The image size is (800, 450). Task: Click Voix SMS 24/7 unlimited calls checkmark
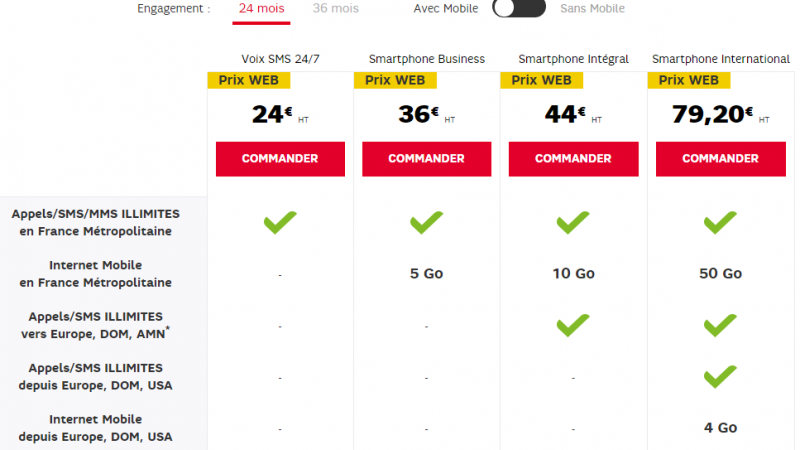coord(280,222)
